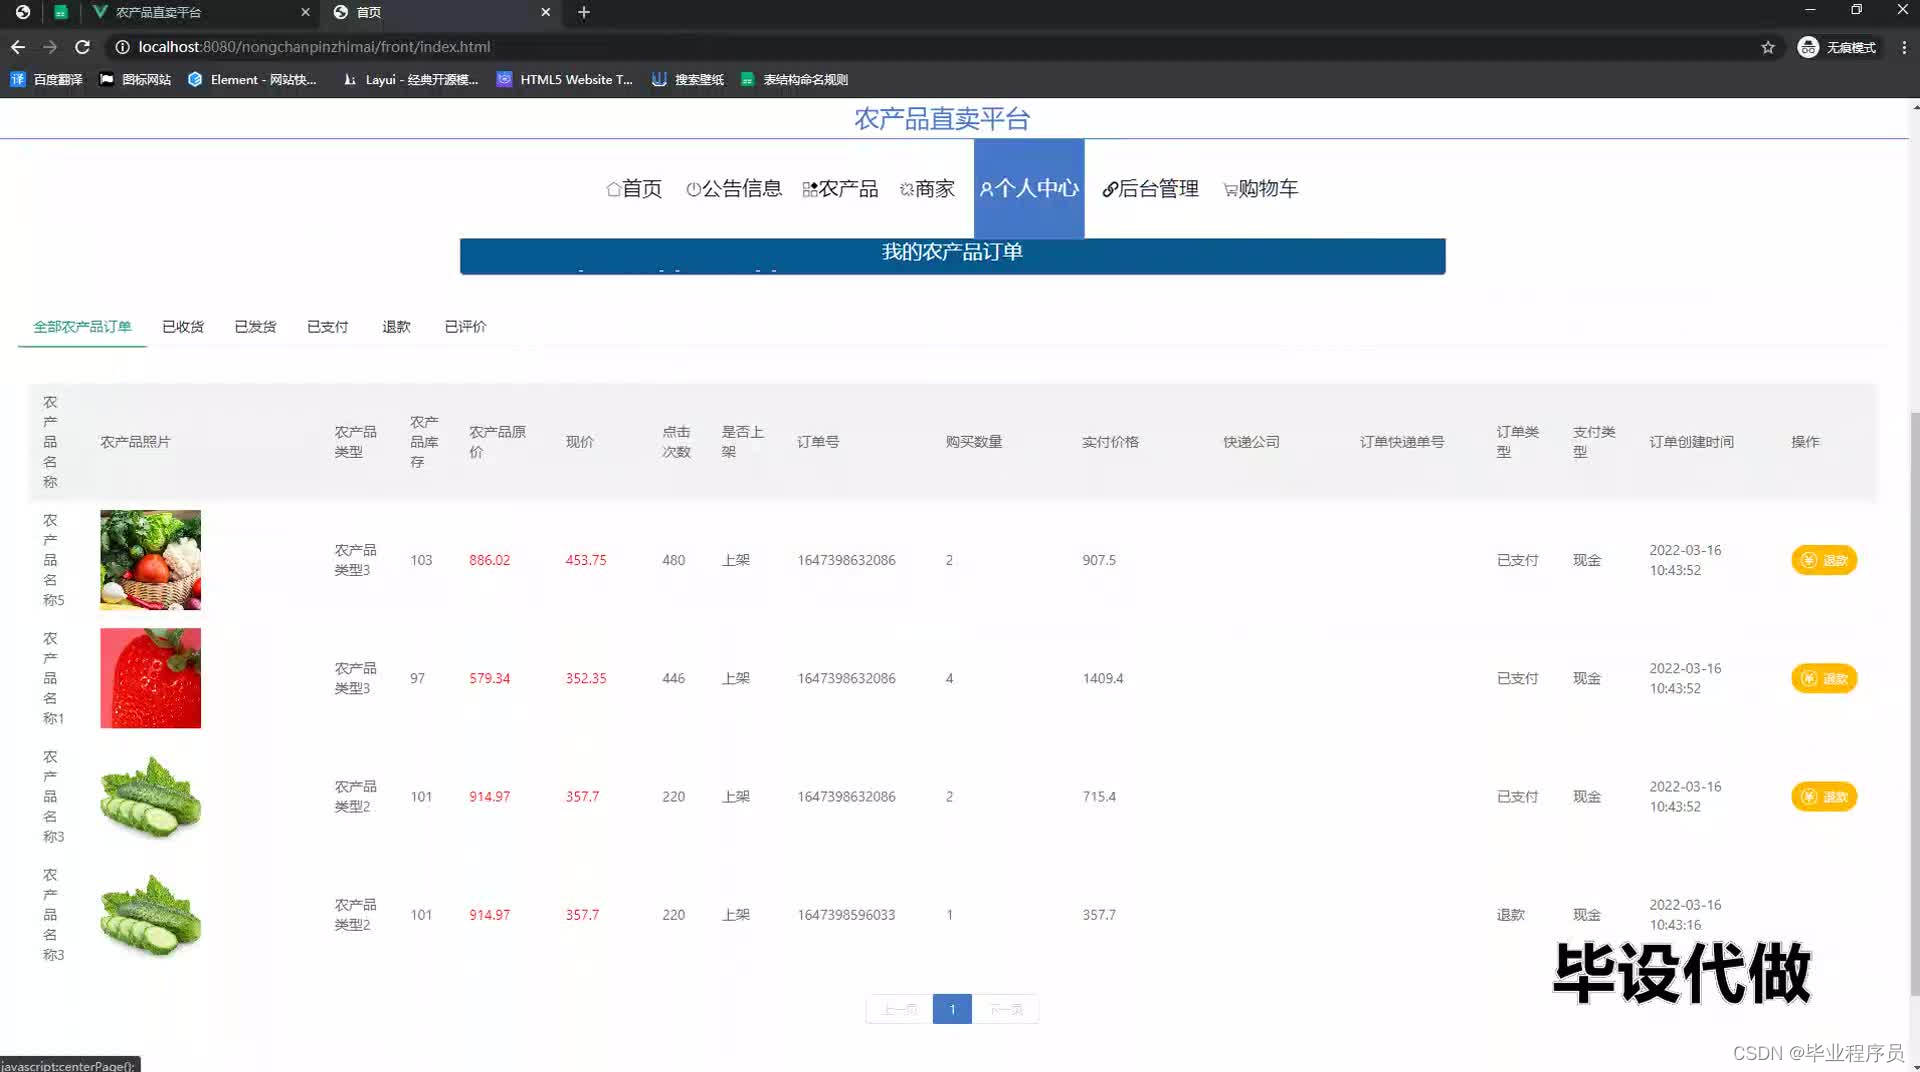Open 公告信息 navigation item

(734, 189)
